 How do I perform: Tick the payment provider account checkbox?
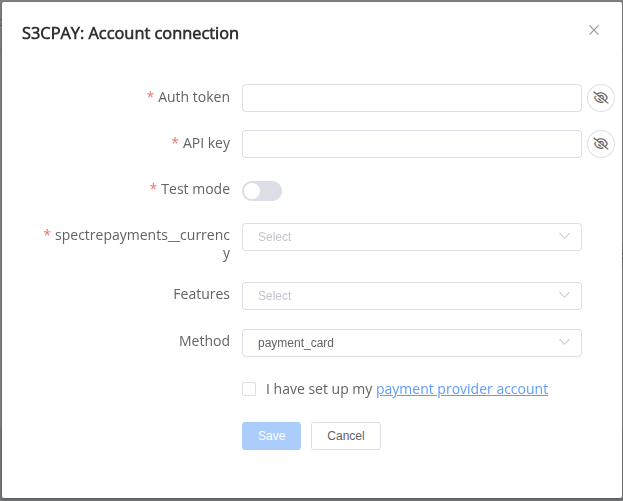coord(249,389)
